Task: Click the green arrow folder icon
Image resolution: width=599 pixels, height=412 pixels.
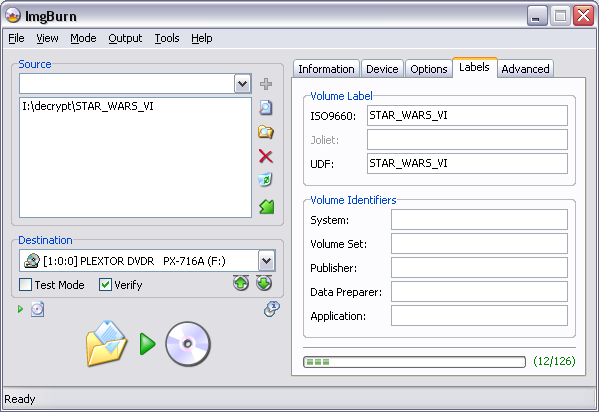Action: coord(267,207)
